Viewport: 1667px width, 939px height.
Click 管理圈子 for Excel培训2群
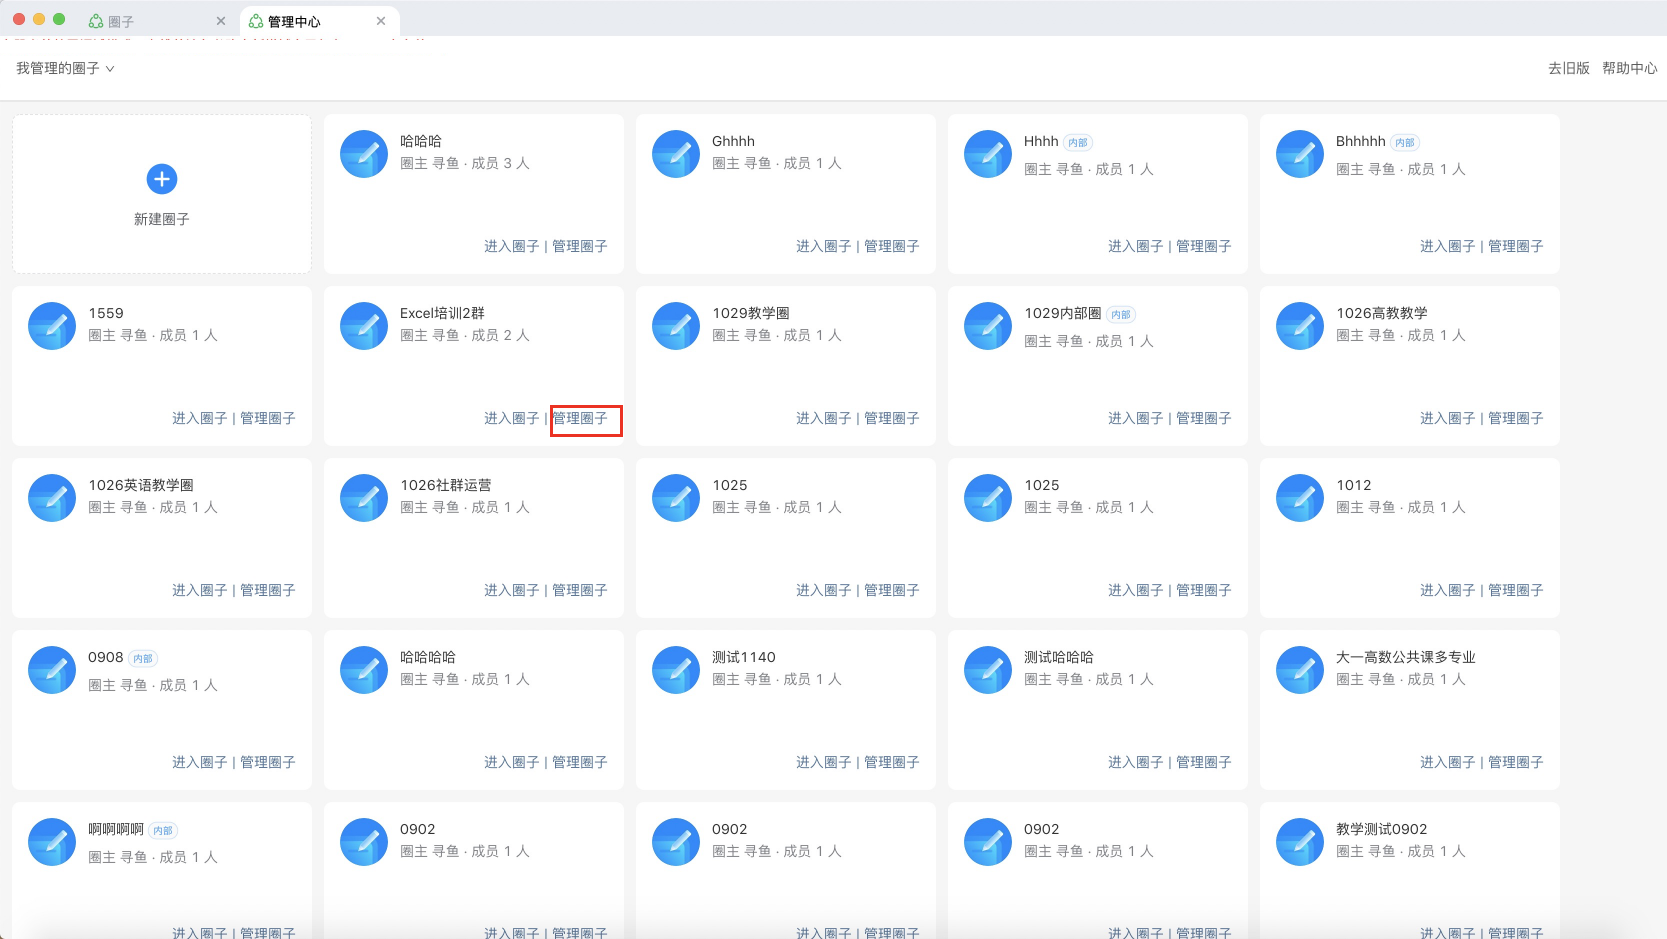tap(580, 418)
